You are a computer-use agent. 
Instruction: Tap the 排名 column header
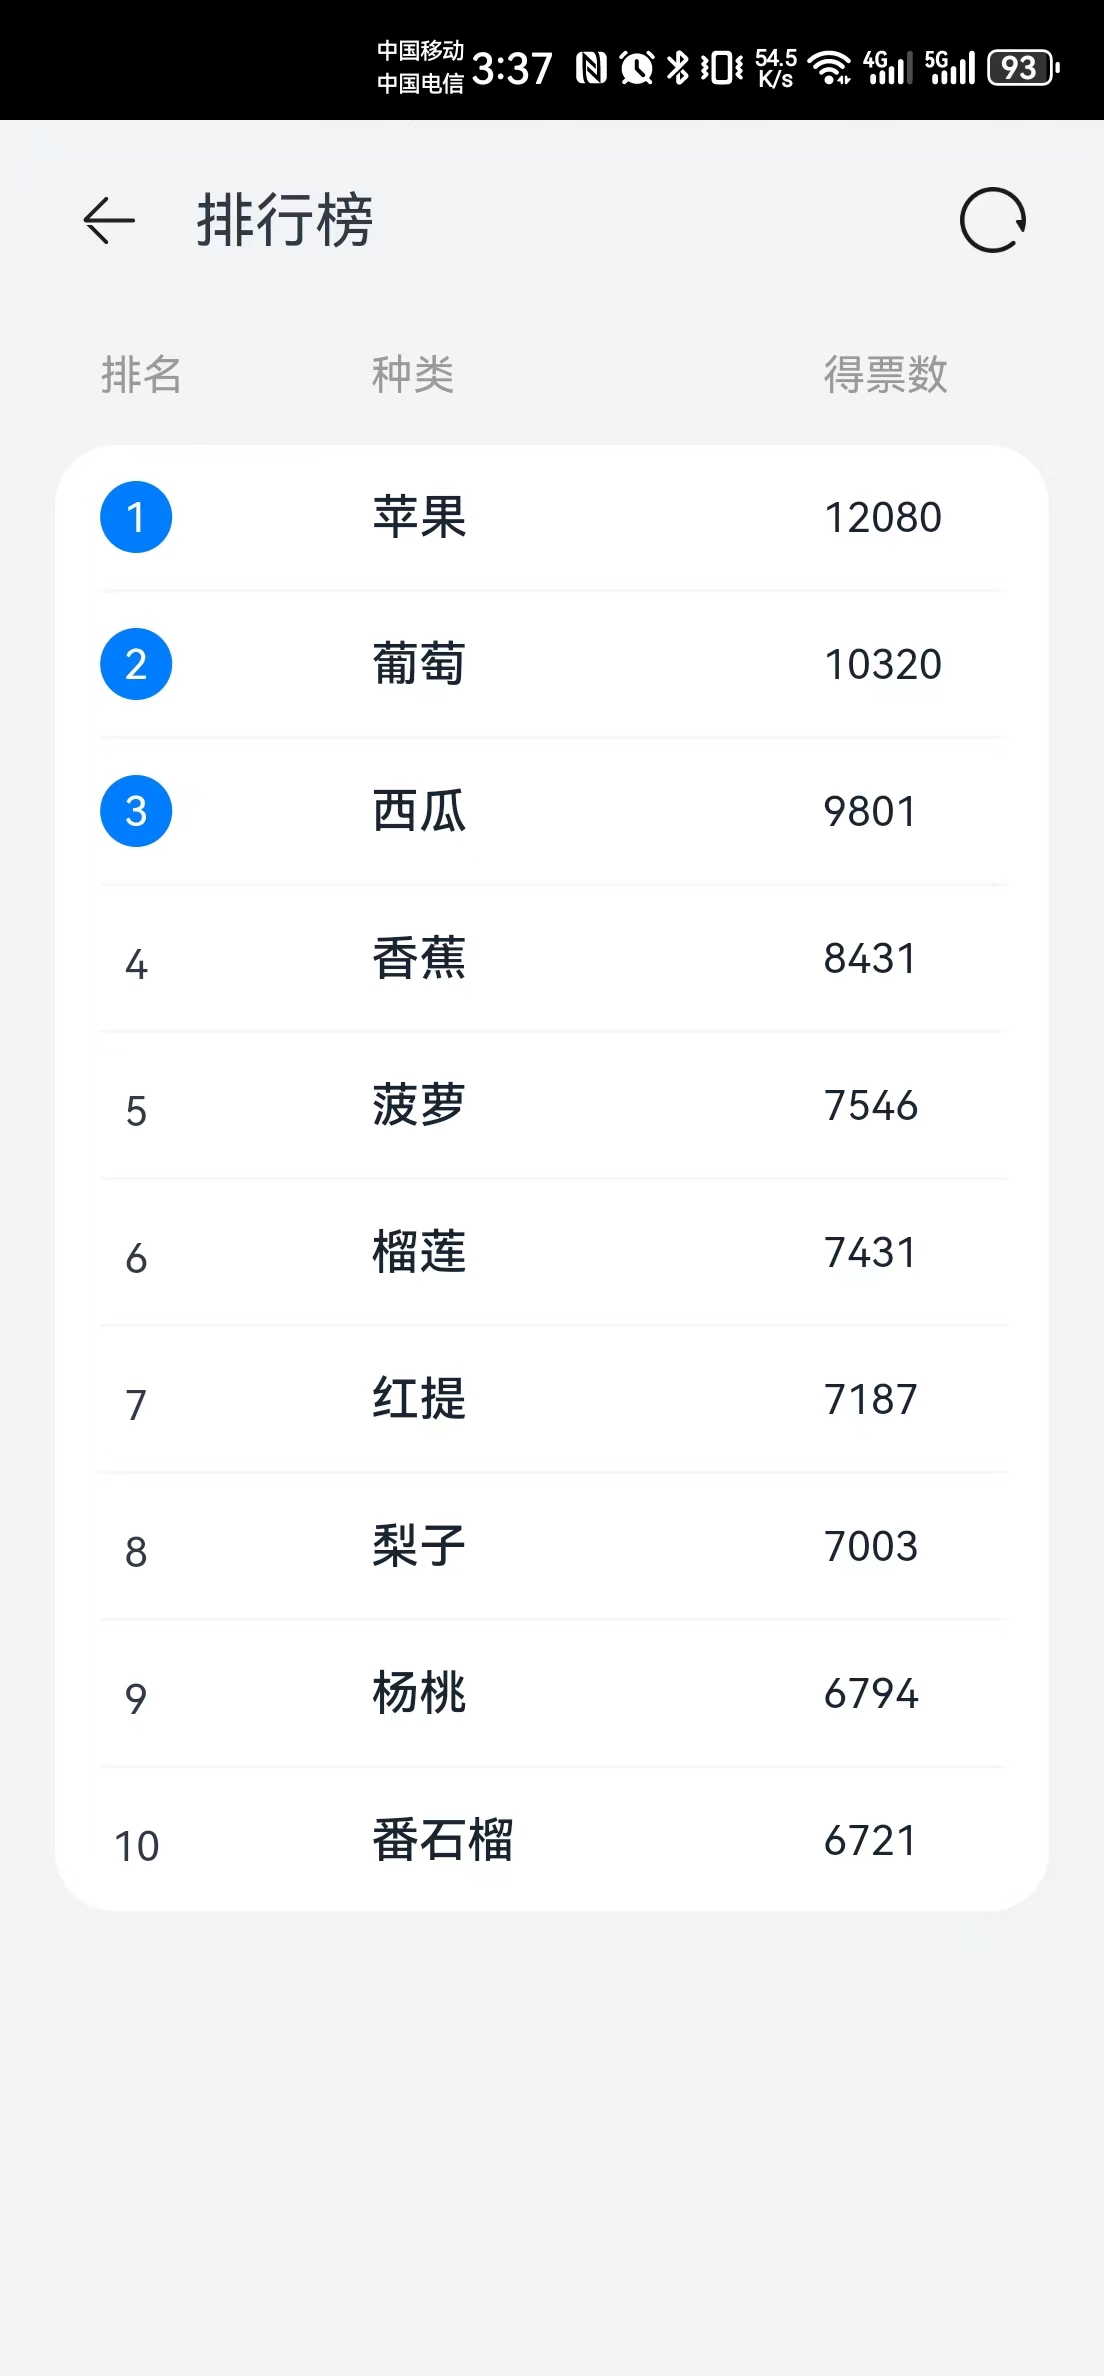[141, 375]
